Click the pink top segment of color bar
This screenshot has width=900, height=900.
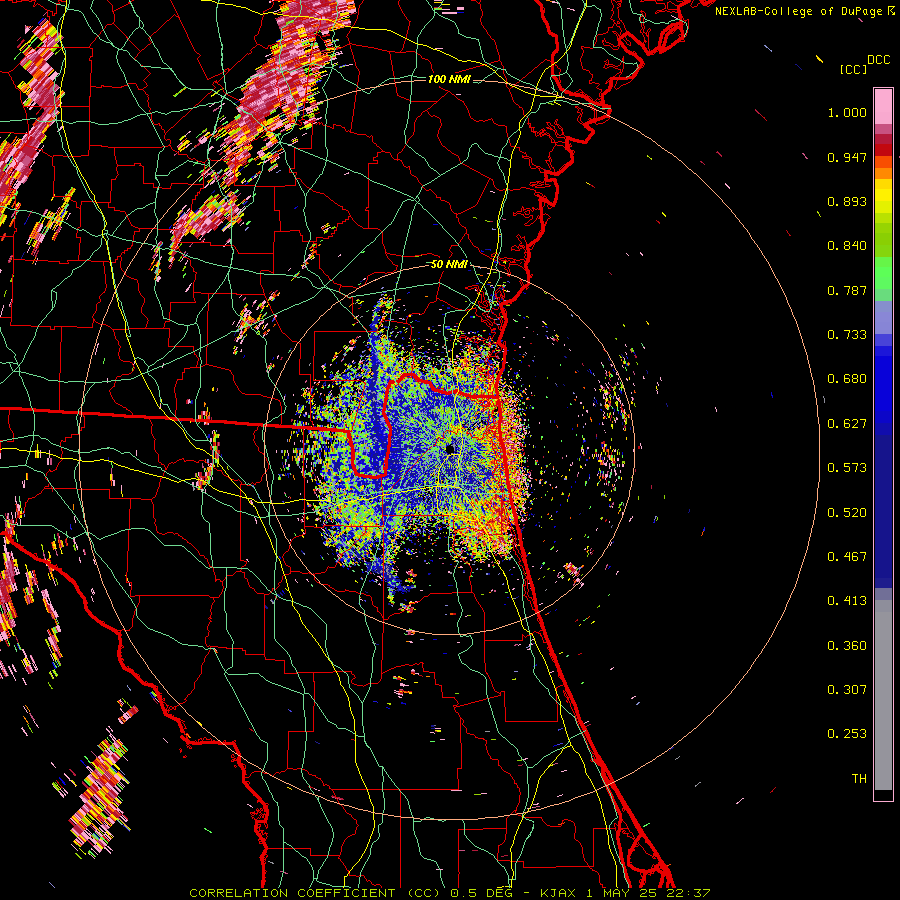click(x=883, y=106)
